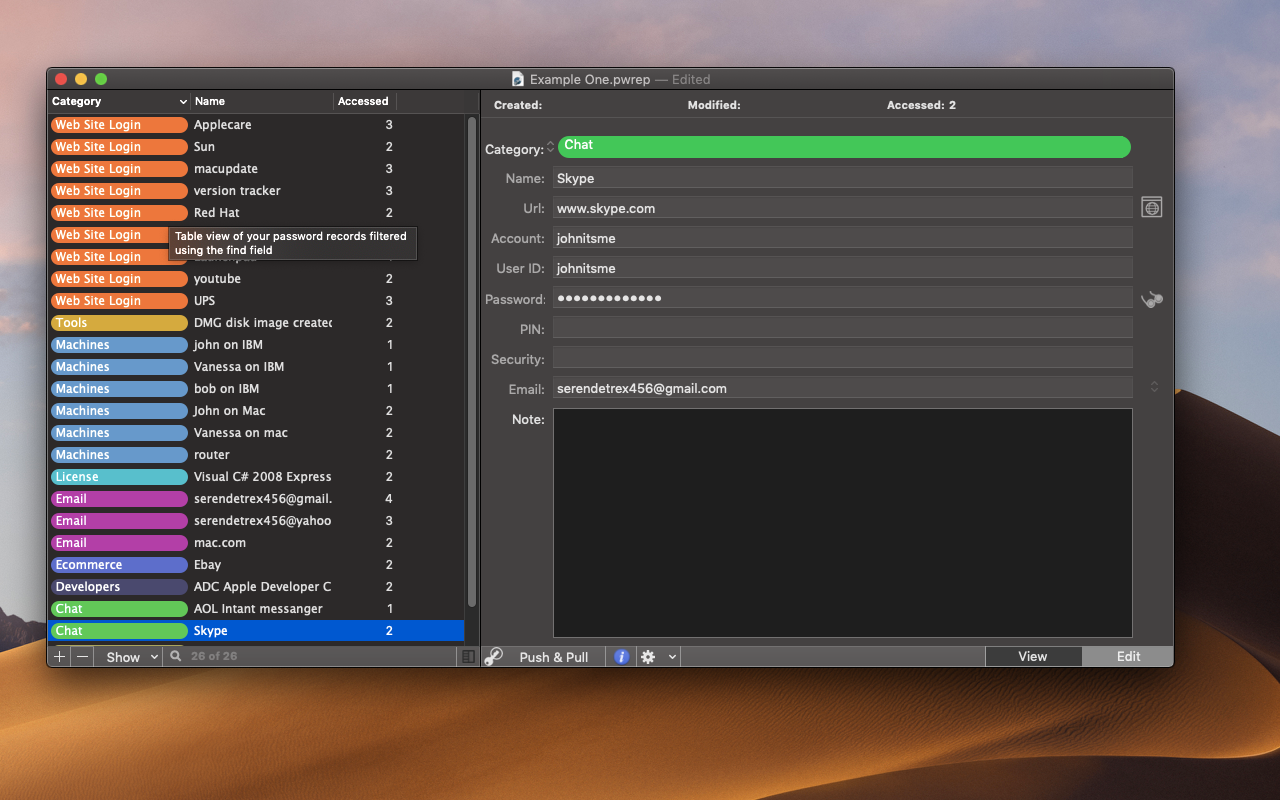1280x800 pixels.
Task: Switch to View mode
Action: [1032, 657]
